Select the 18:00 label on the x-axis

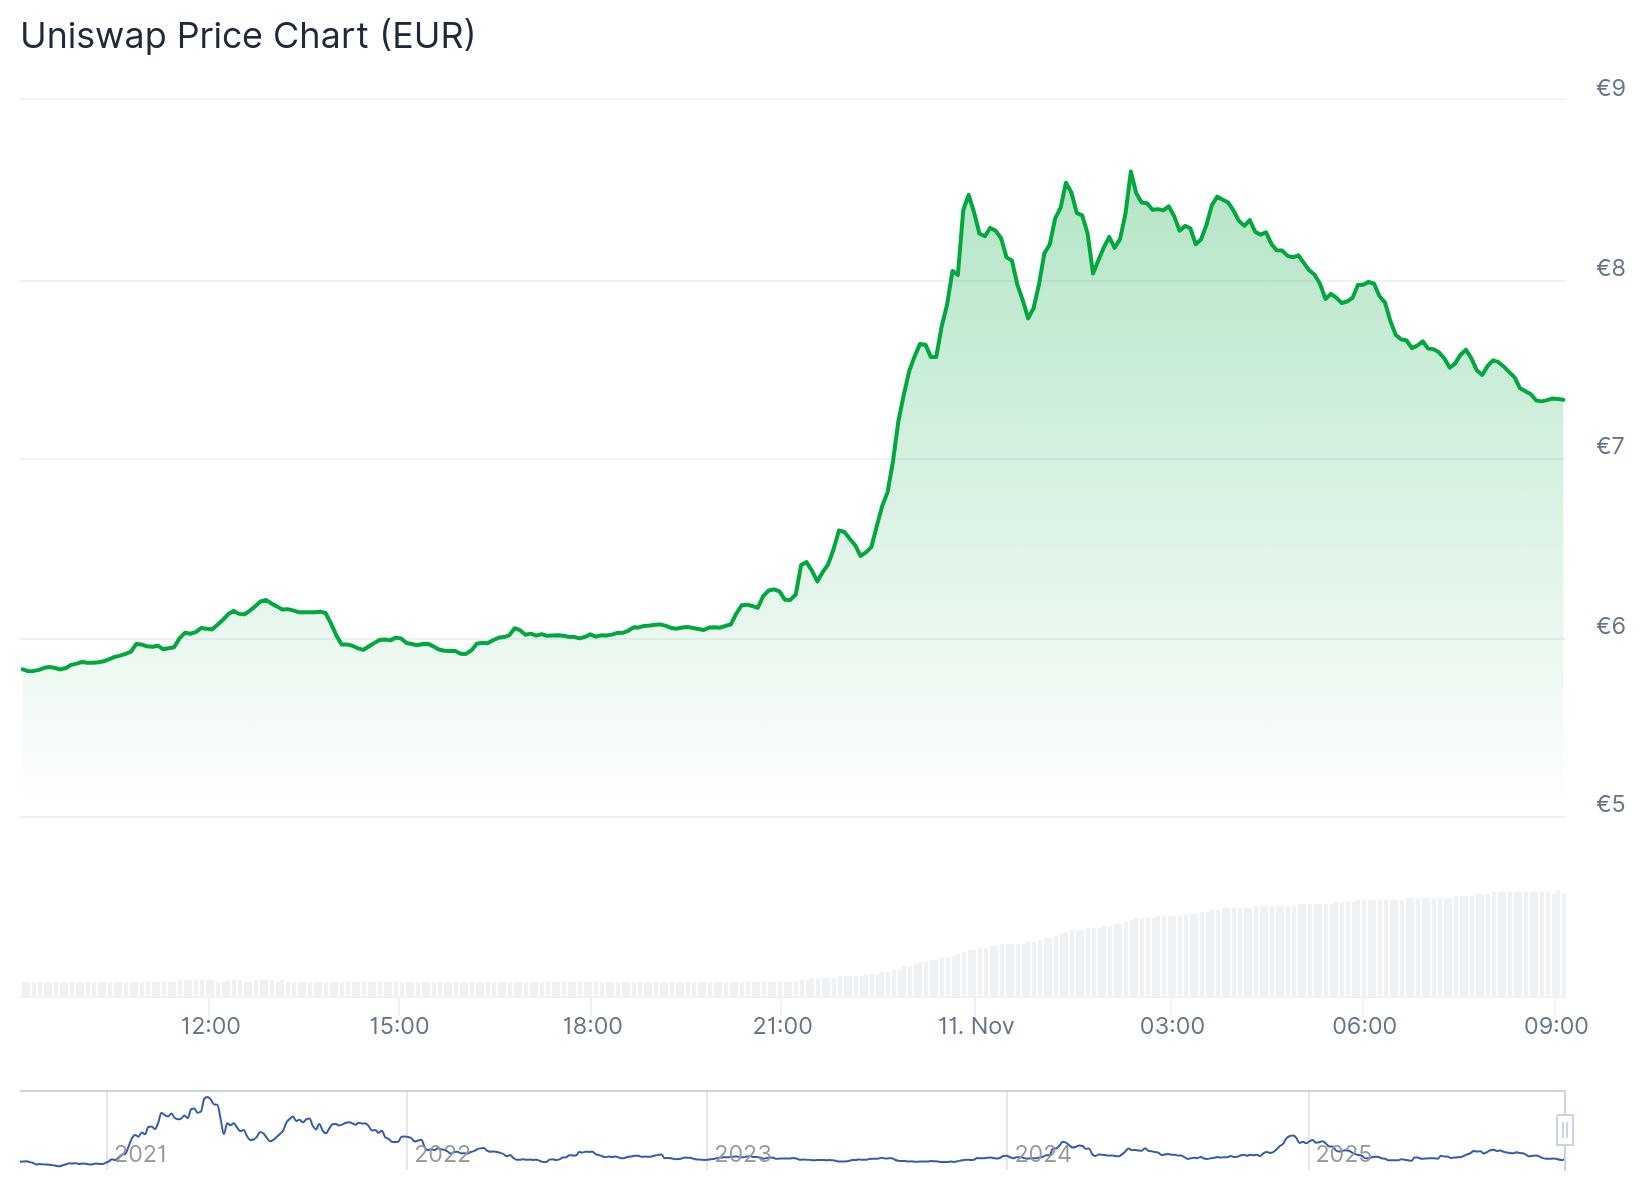tap(592, 1026)
